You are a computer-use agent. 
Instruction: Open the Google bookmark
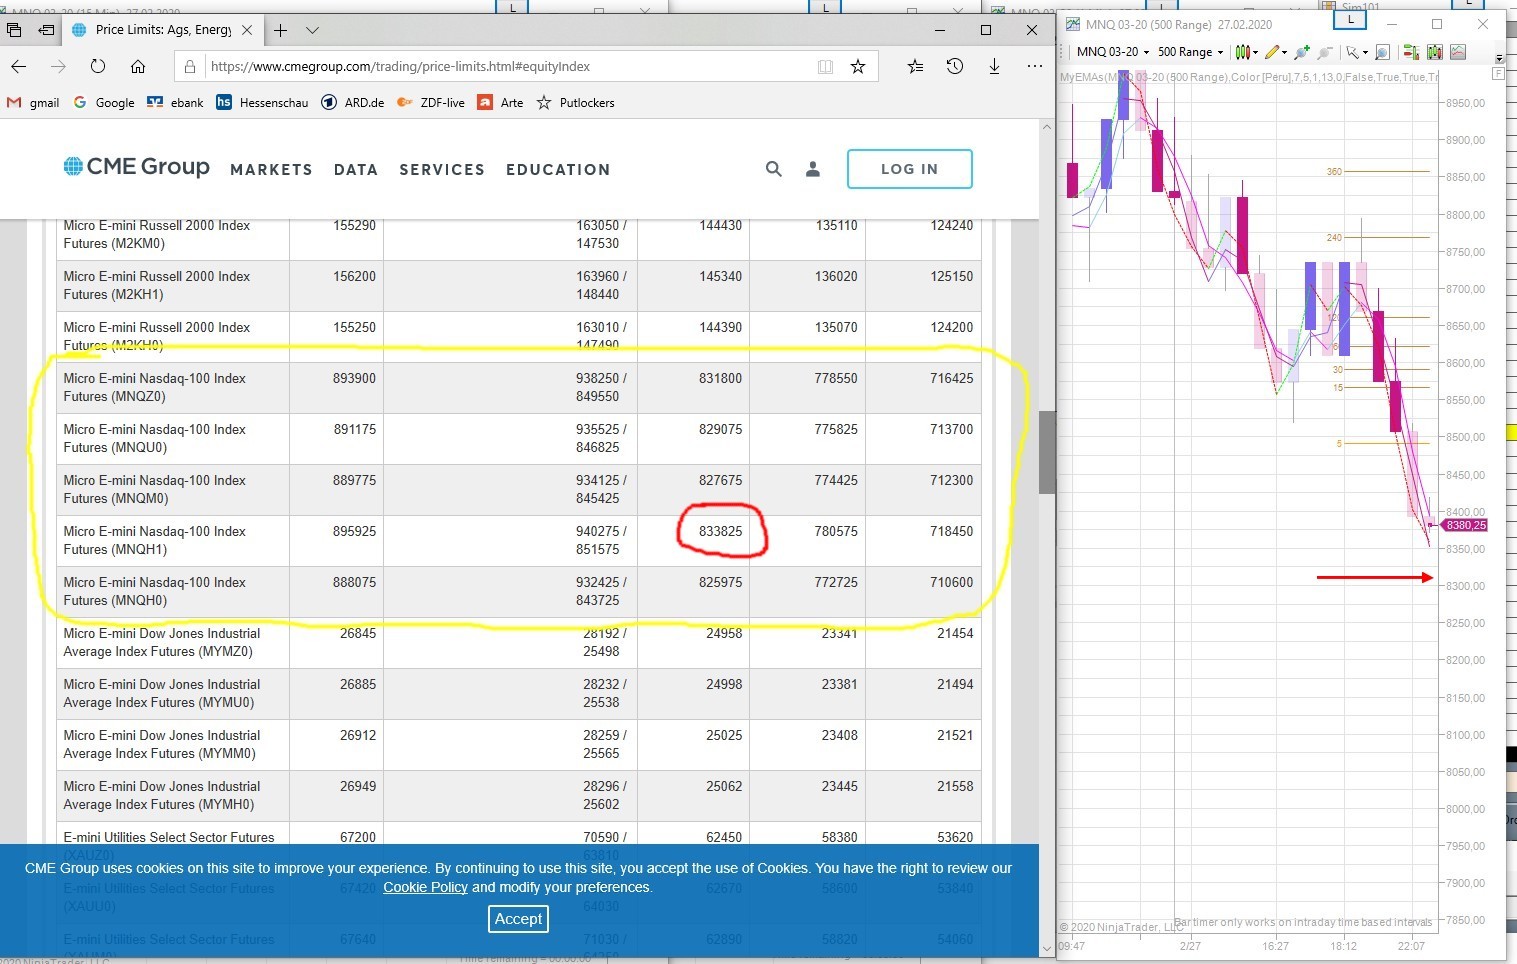point(104,102)
